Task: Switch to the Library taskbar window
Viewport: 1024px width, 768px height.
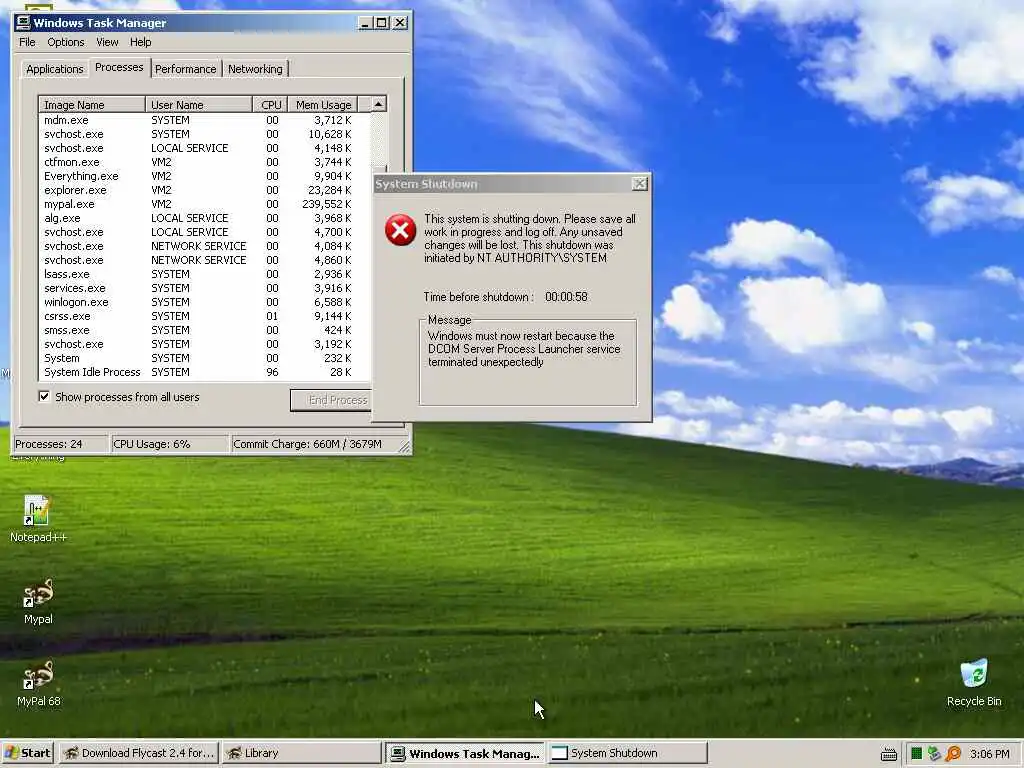Action: coord(301,753)
